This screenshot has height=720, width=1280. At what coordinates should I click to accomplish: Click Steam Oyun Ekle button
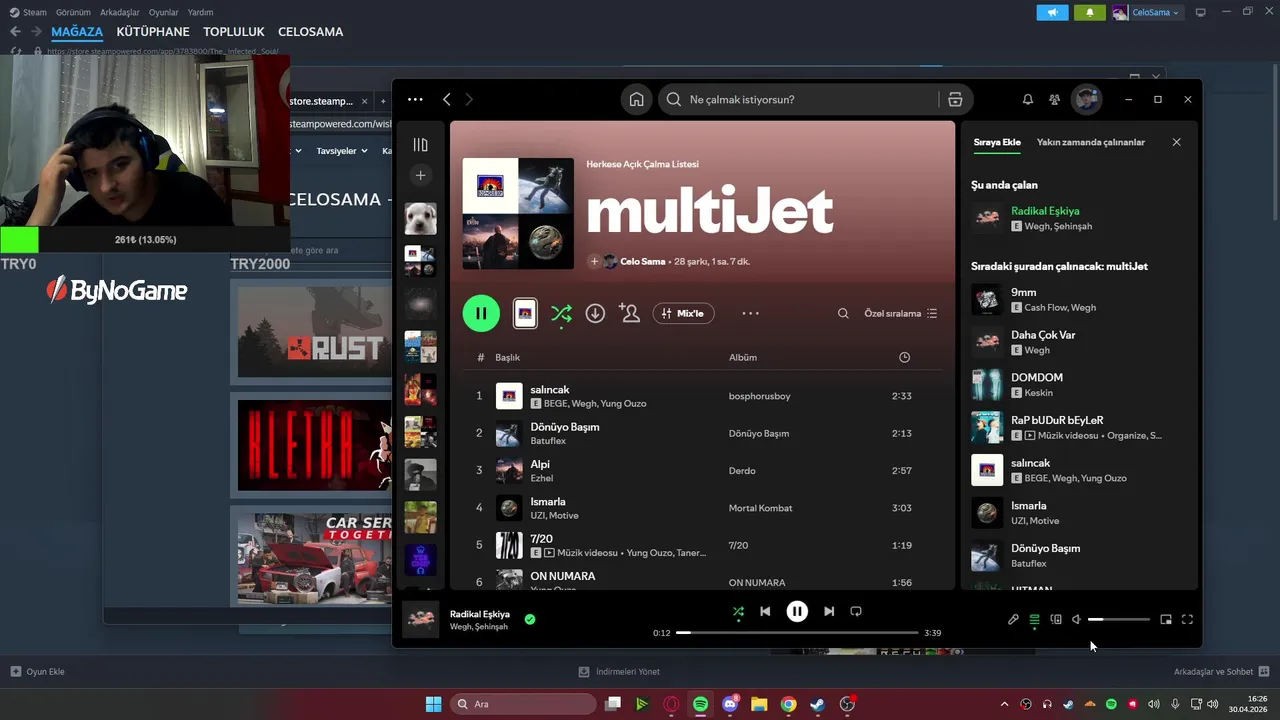(x=37, y=672)
